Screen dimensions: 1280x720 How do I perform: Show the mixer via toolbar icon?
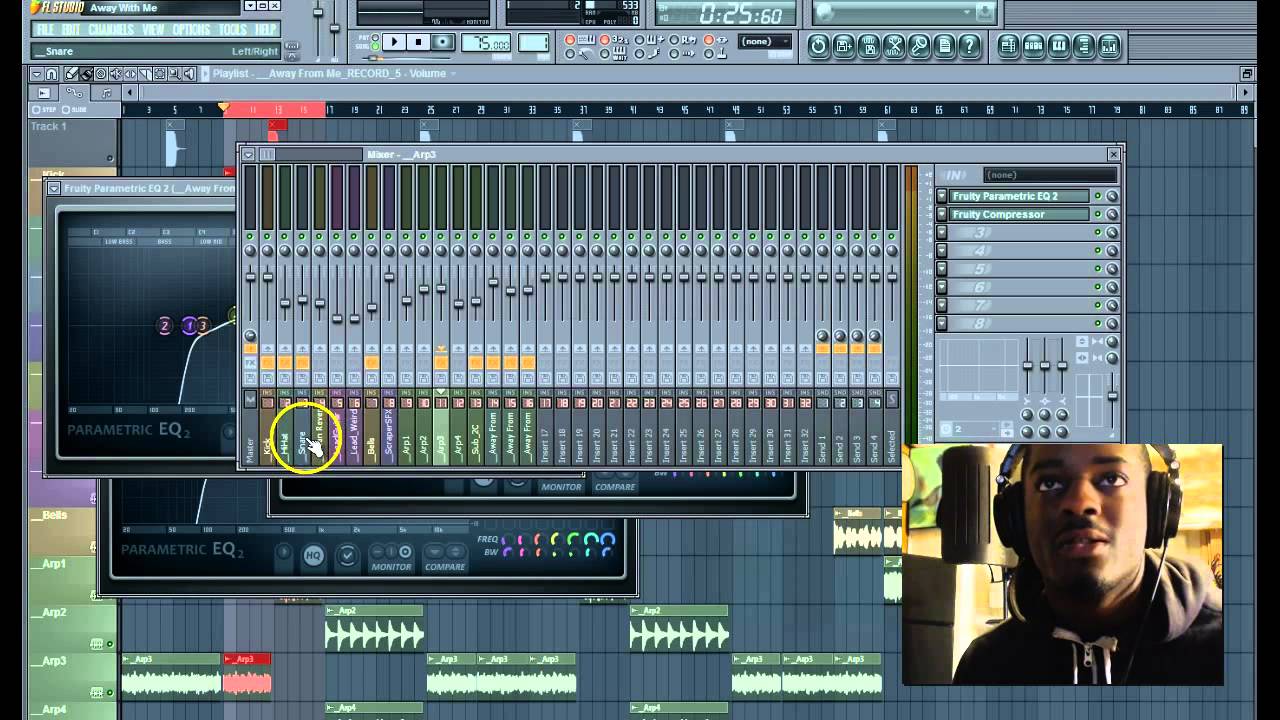coord(1109,46)
